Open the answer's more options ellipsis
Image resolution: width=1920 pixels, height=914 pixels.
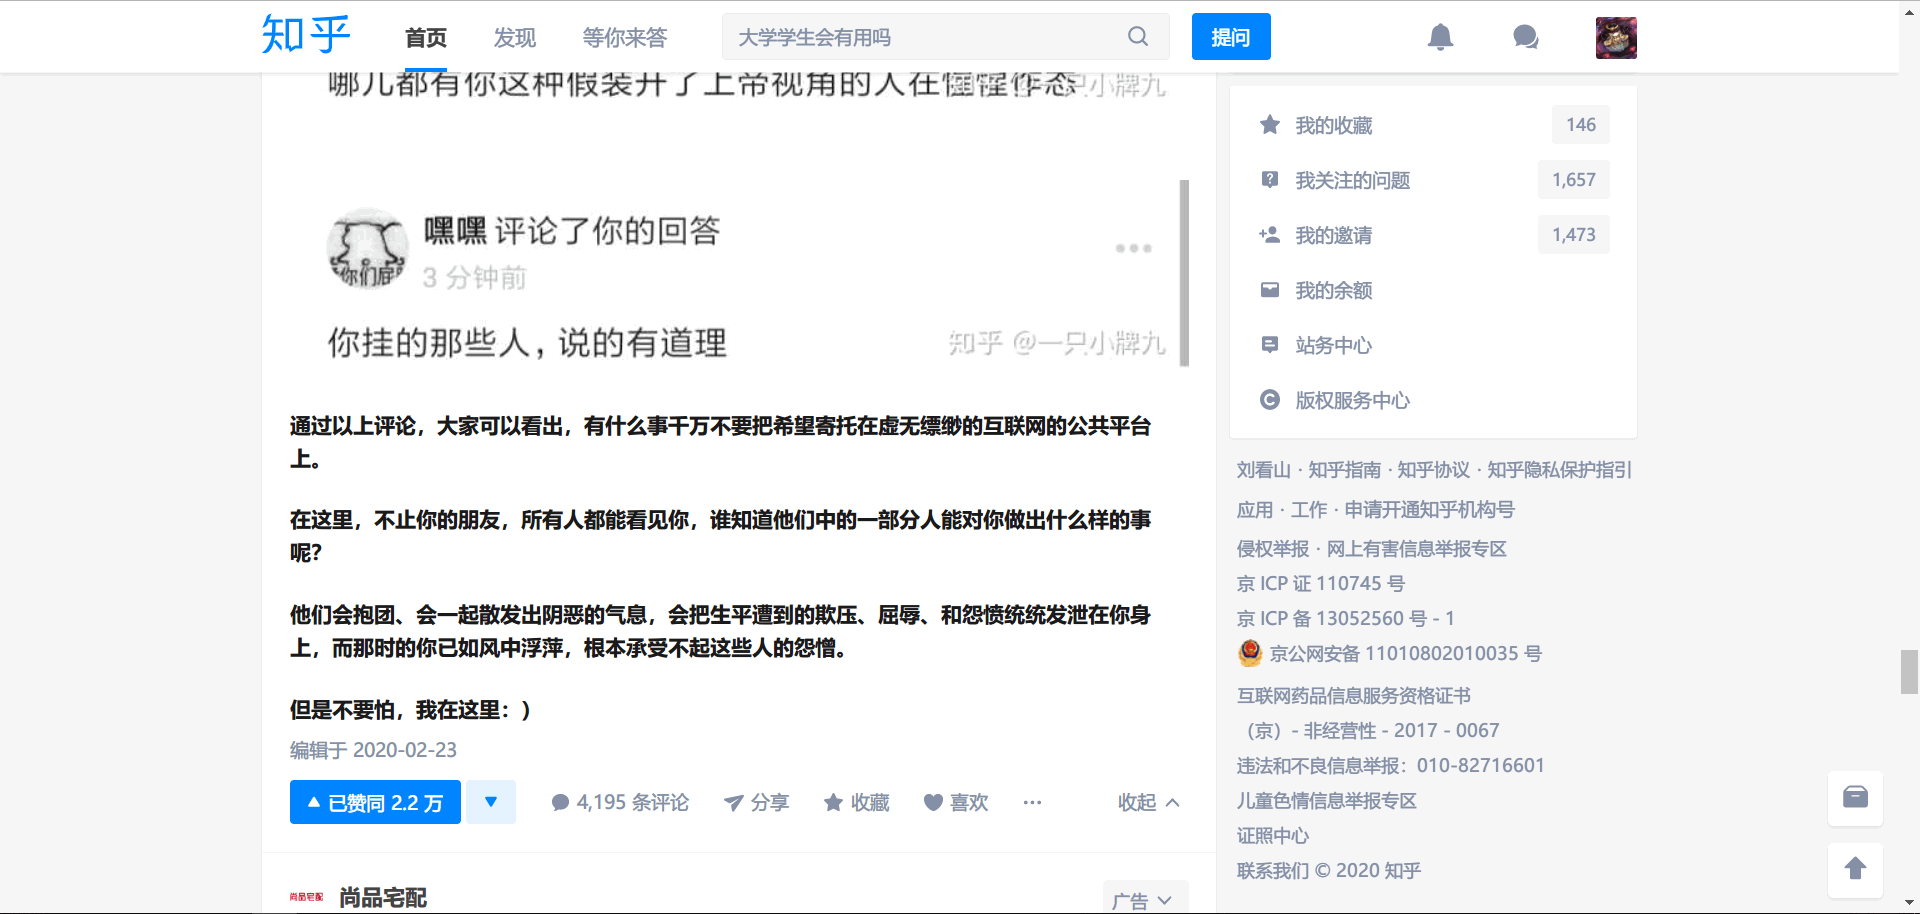1032,802
